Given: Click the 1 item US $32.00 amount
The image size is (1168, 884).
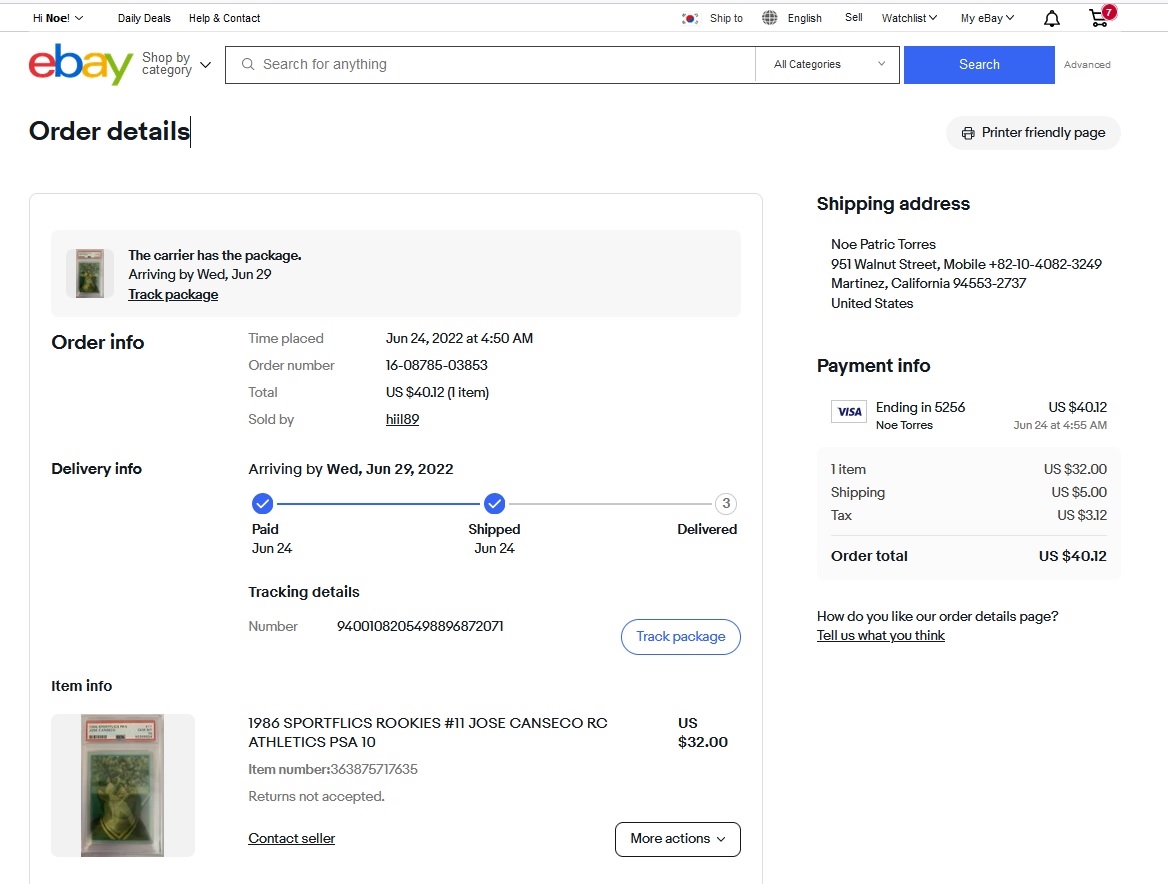Looking at the screenshot, I should pos(1075,469).
